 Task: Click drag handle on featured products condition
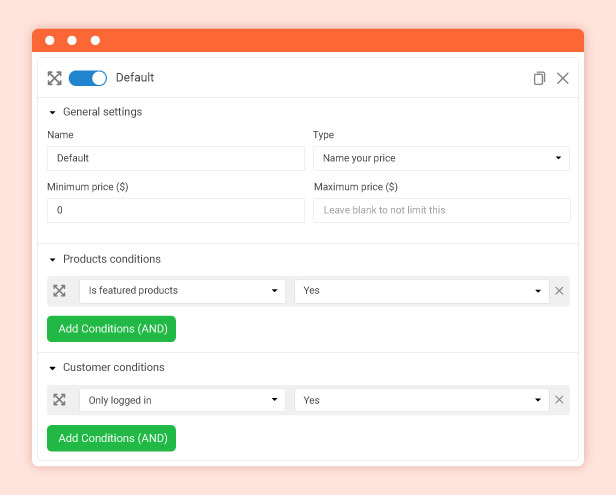tap(59, 291)
